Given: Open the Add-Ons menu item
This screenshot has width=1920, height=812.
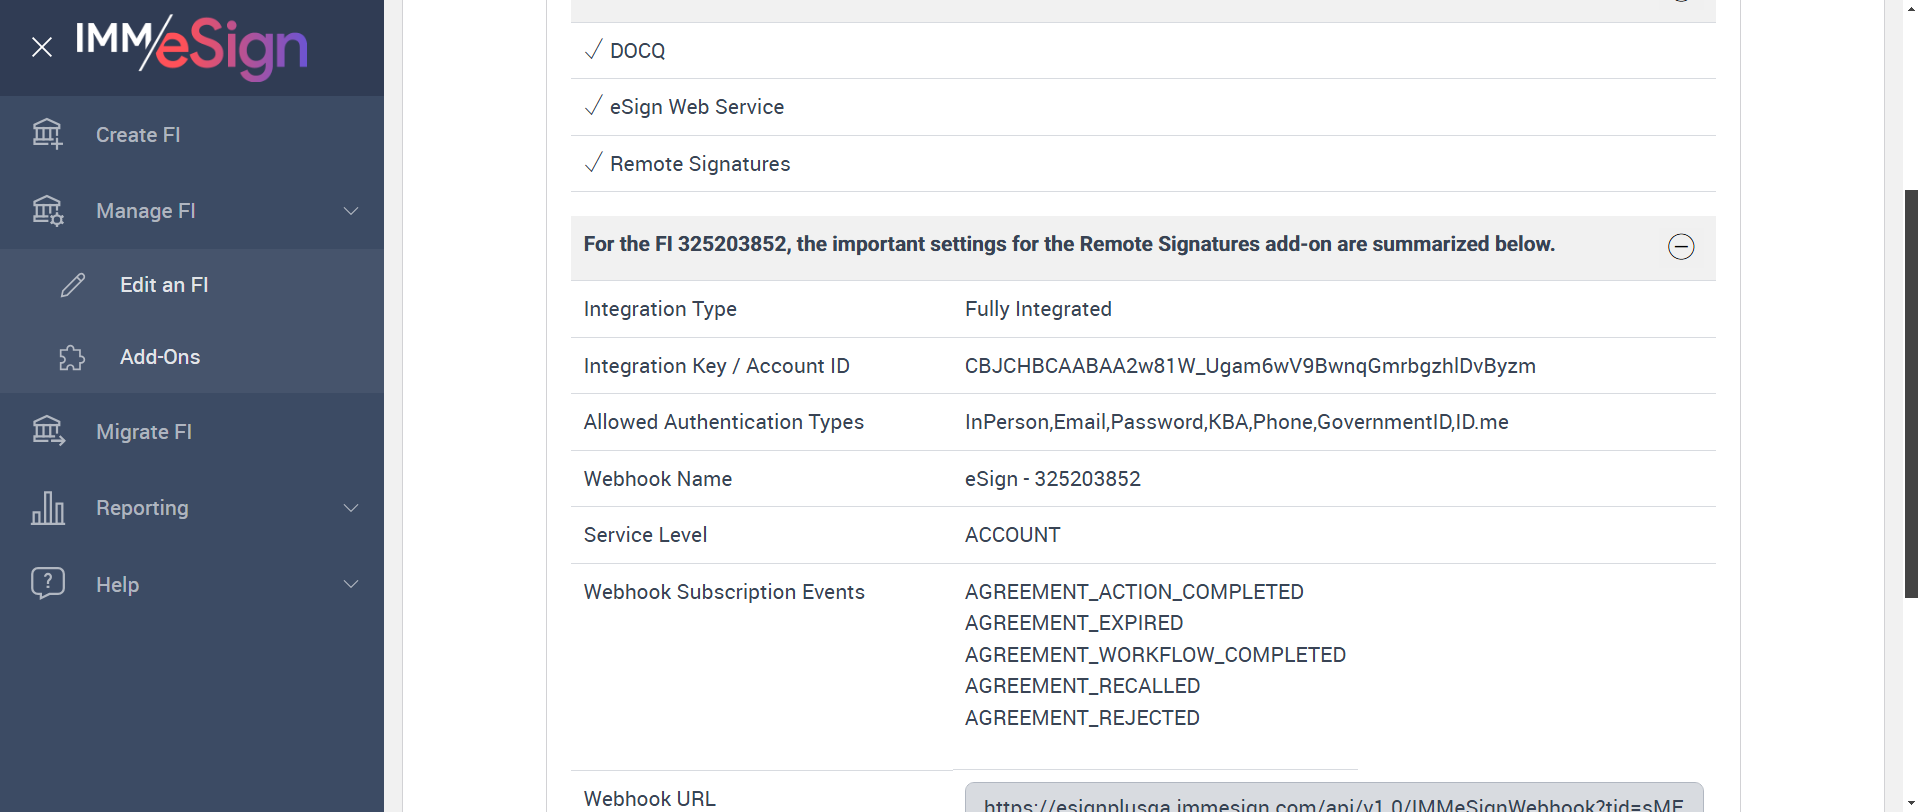Looking at the screenshot, I should pos(160,357).
